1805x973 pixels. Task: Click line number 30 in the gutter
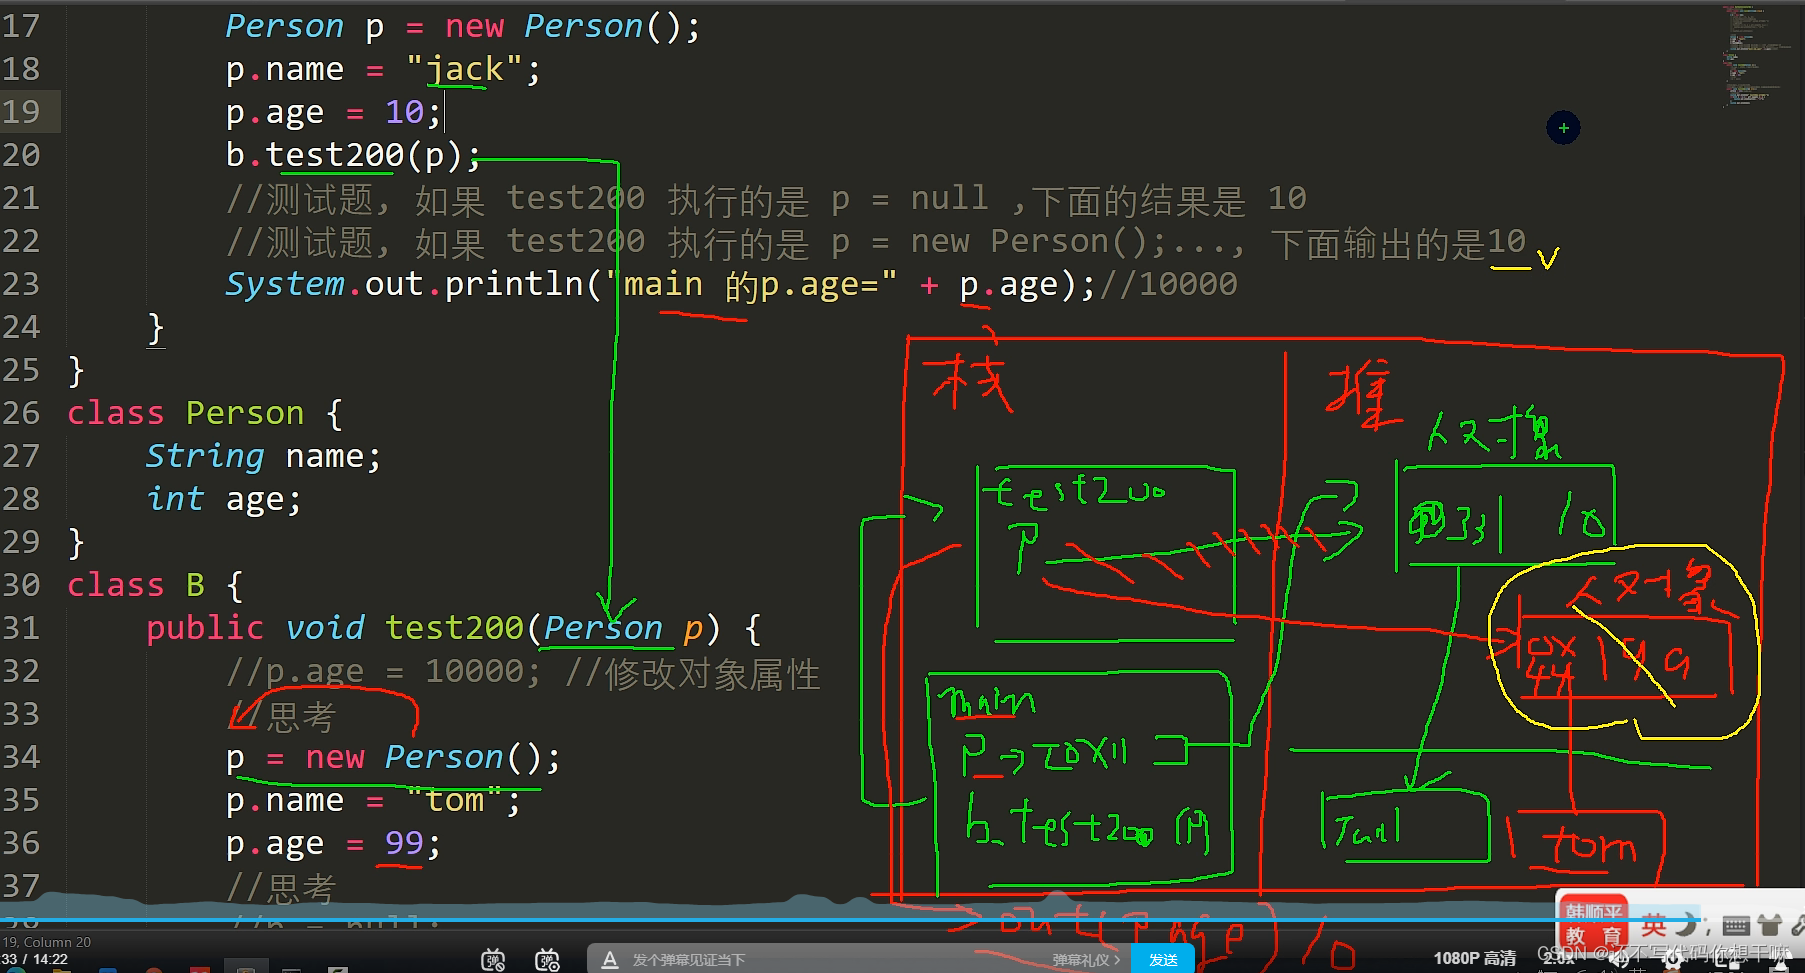click(x=21, y=585)
